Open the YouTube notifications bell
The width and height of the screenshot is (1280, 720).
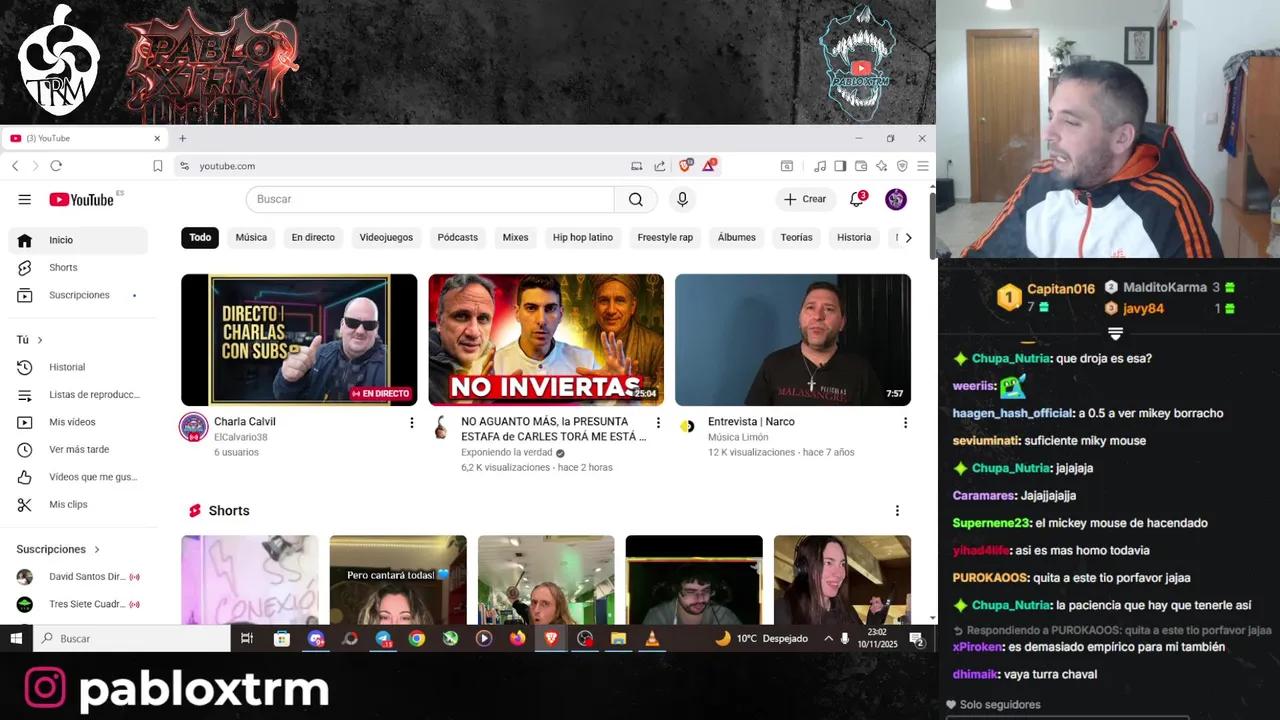(x=856, y=199)
